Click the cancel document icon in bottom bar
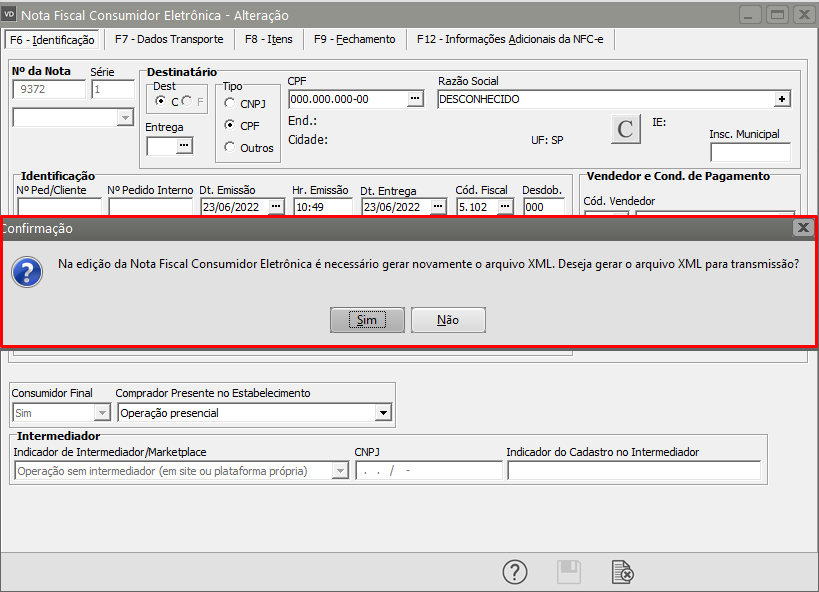 click(622, 572)
